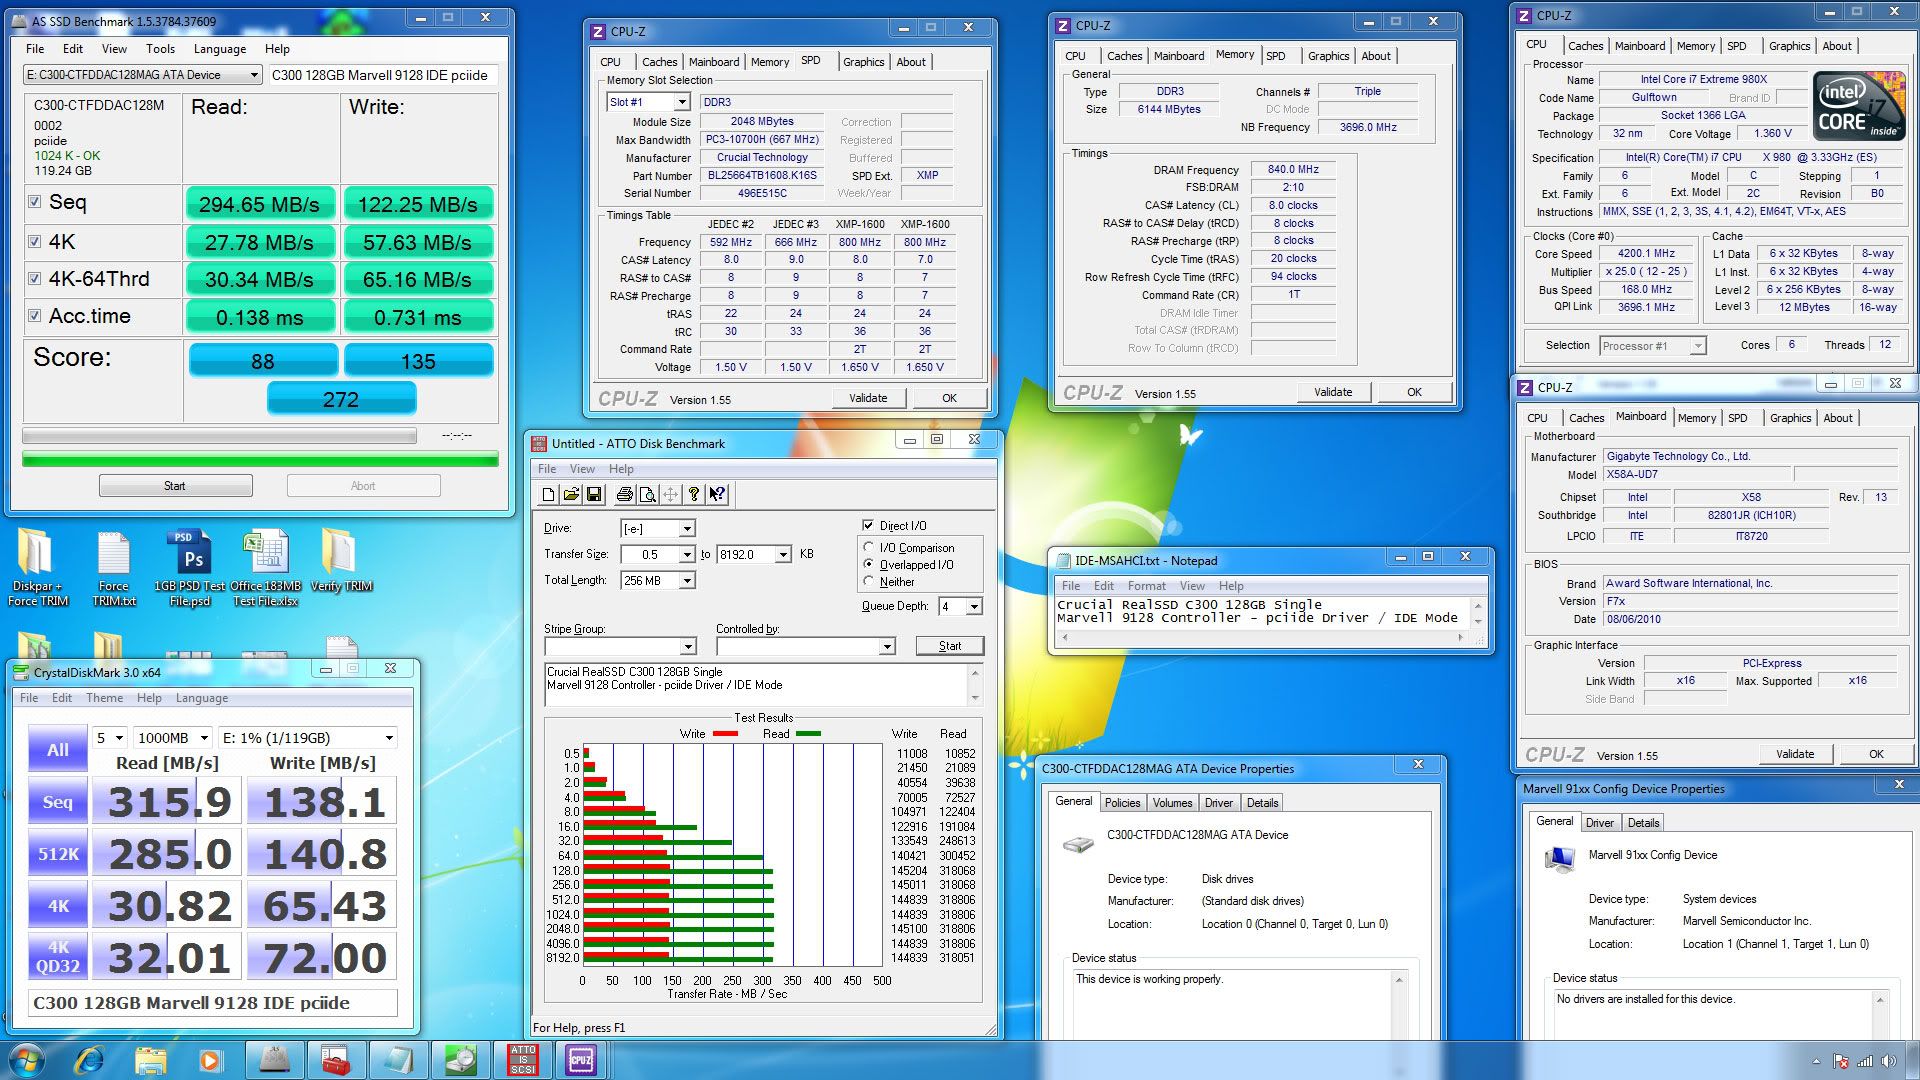This screenshot has height=1080, width=1920.
Task: Toggle the Direct I/O checkbox in ATTO
Action: tap(868, 525)
